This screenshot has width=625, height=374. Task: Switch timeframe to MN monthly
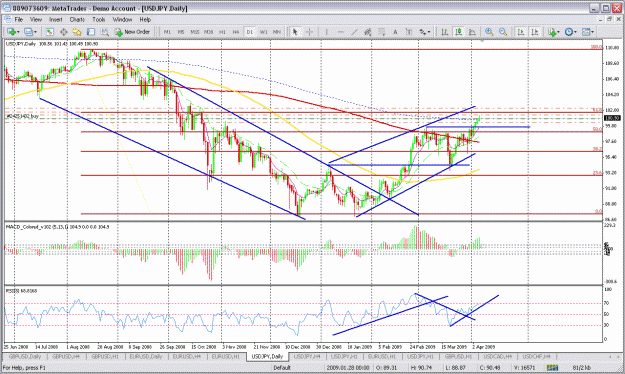coord(277,32)
